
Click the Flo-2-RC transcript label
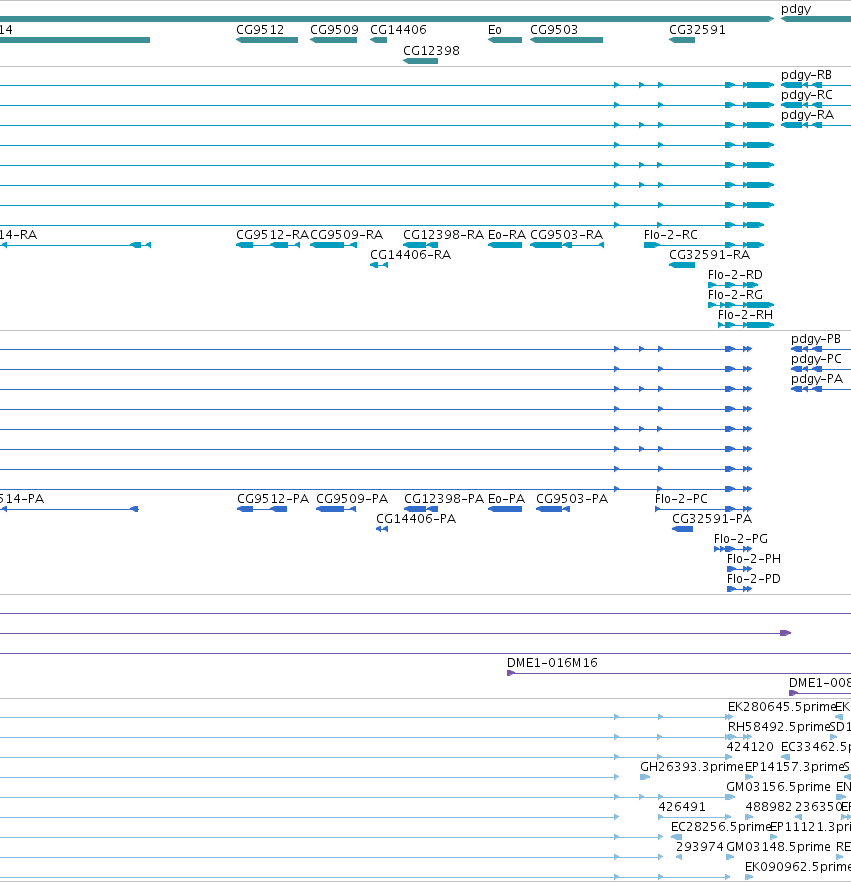coord(670,235)
